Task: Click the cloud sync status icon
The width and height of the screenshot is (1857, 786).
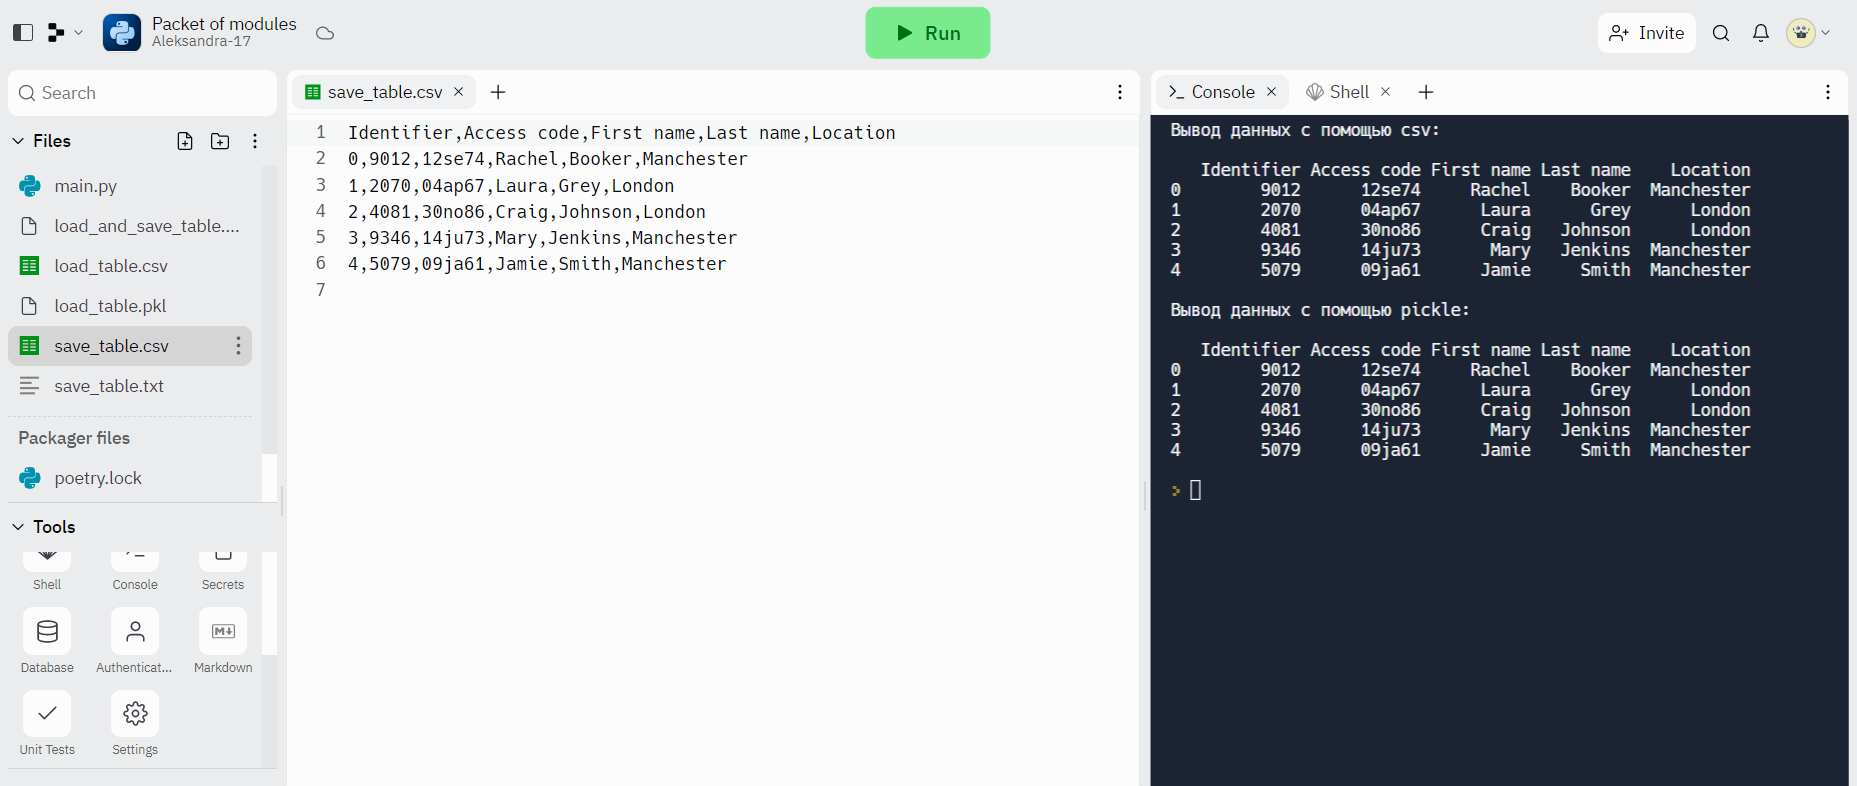Action: tap(325, 33)
